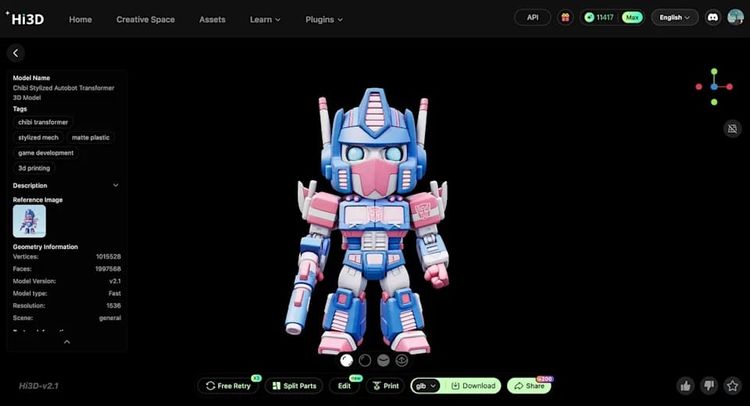Go back with the left arrow button
Screen dimensions: 750x406
[16, 53]
